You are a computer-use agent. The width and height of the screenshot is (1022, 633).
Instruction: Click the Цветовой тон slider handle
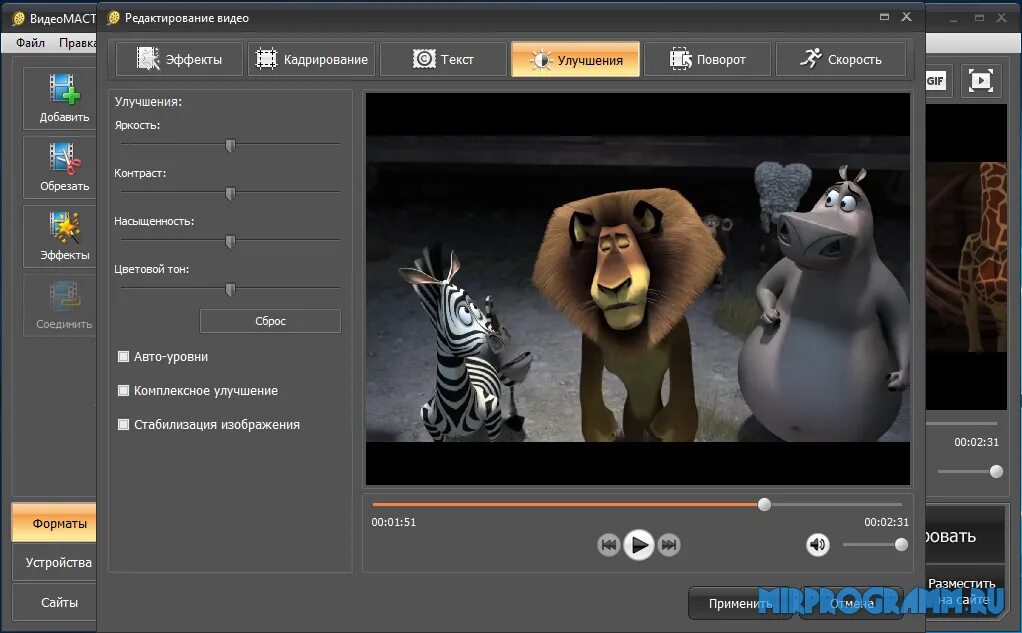pos(230,290)
